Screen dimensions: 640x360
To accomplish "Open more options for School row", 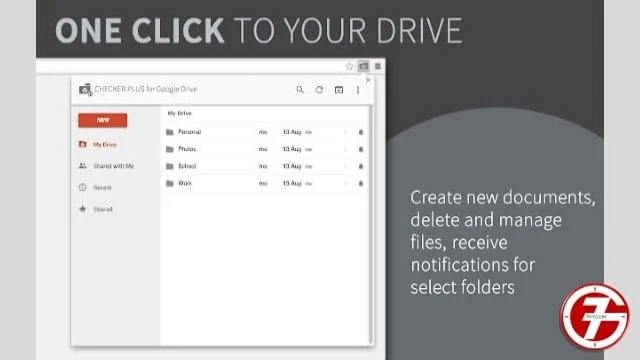I will tap(345, 166).
